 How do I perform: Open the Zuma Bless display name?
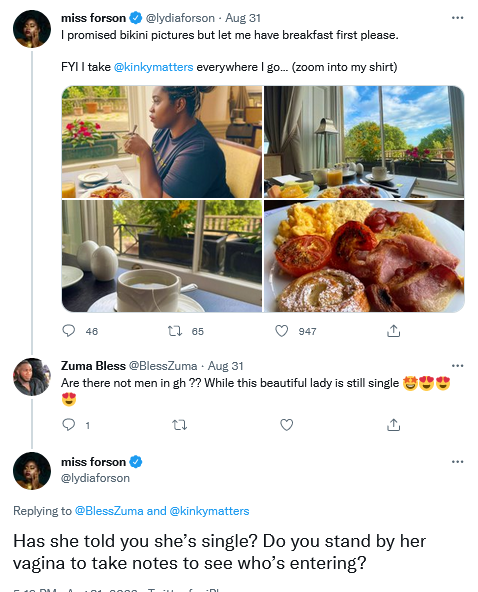[93, 366]
